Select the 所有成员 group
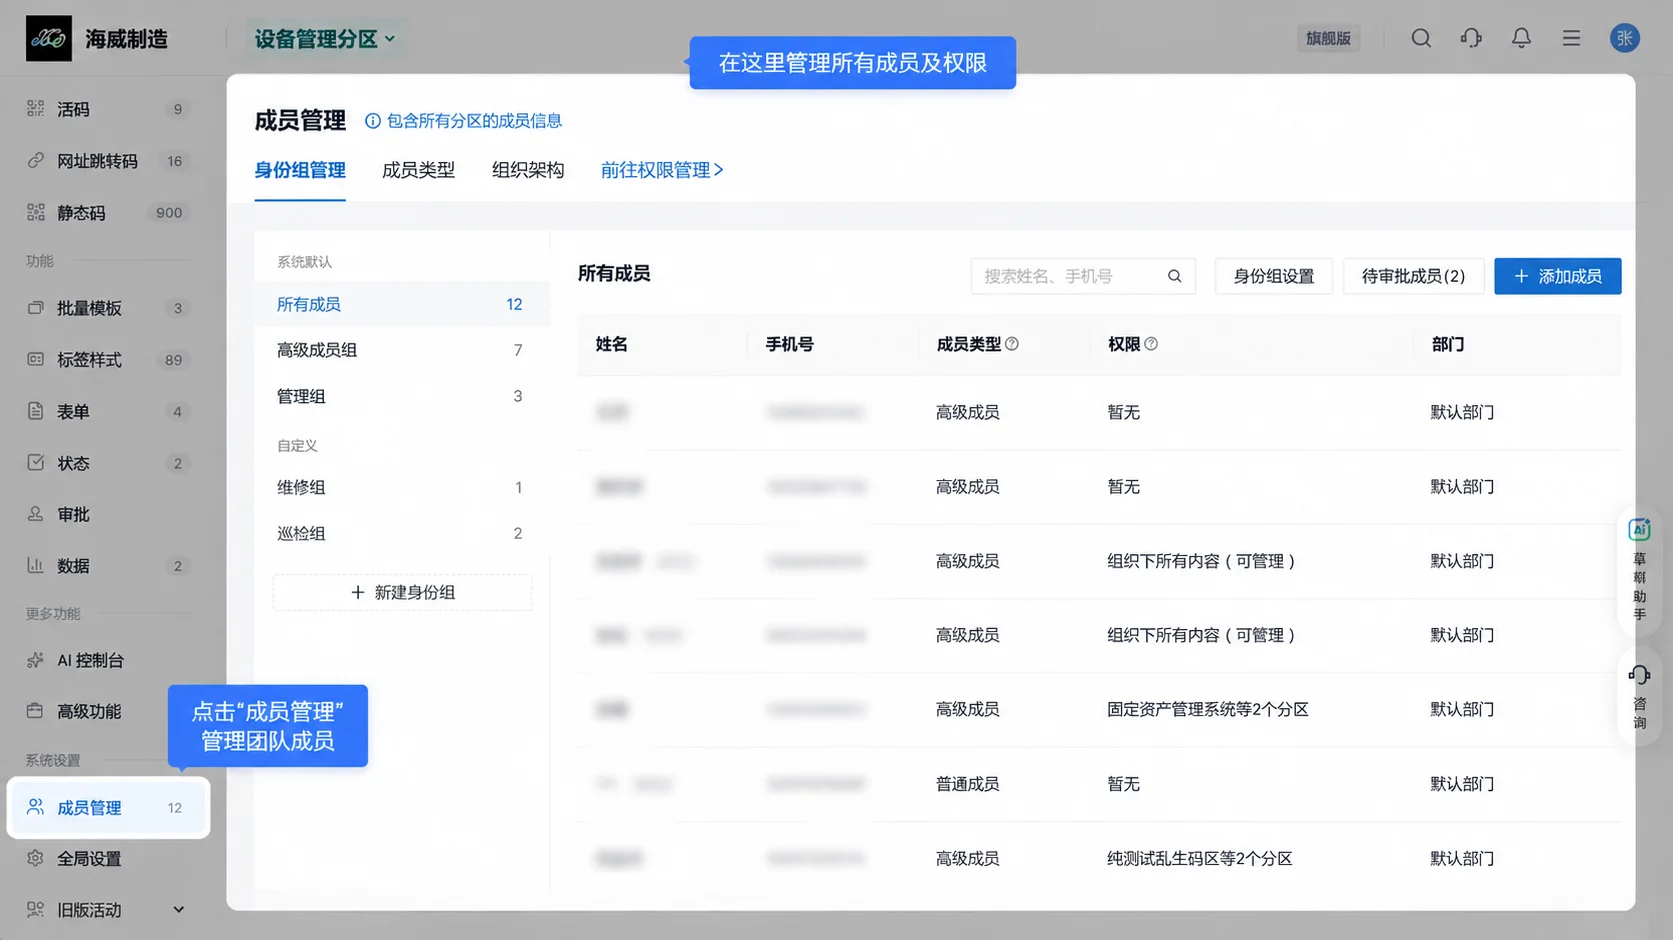This screenshot has width=1673, height=940. tap(402, 304)
